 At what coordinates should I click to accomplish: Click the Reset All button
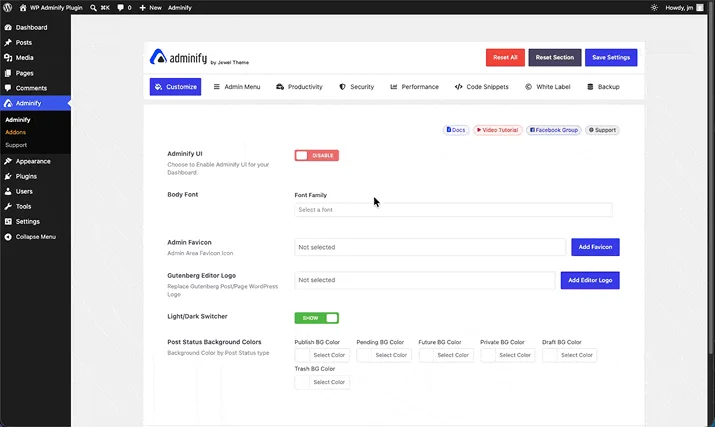(x=505, y=57)
